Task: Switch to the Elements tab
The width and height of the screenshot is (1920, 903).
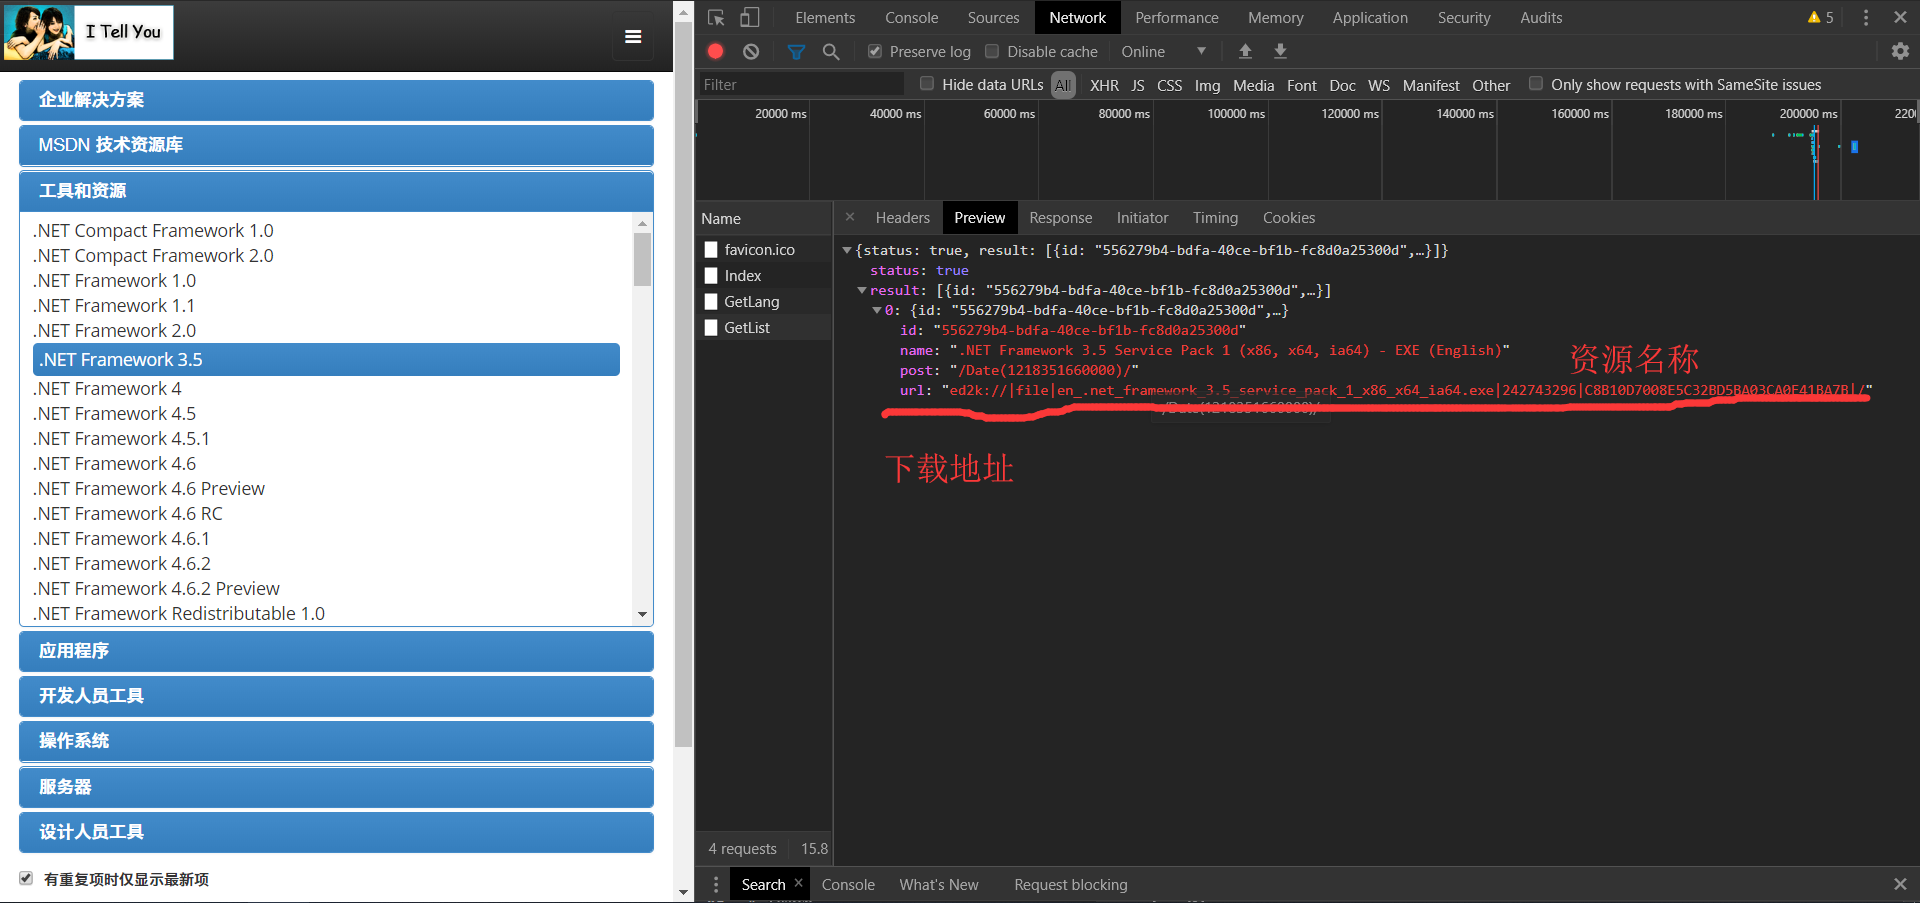Action: tap(825, 18)
